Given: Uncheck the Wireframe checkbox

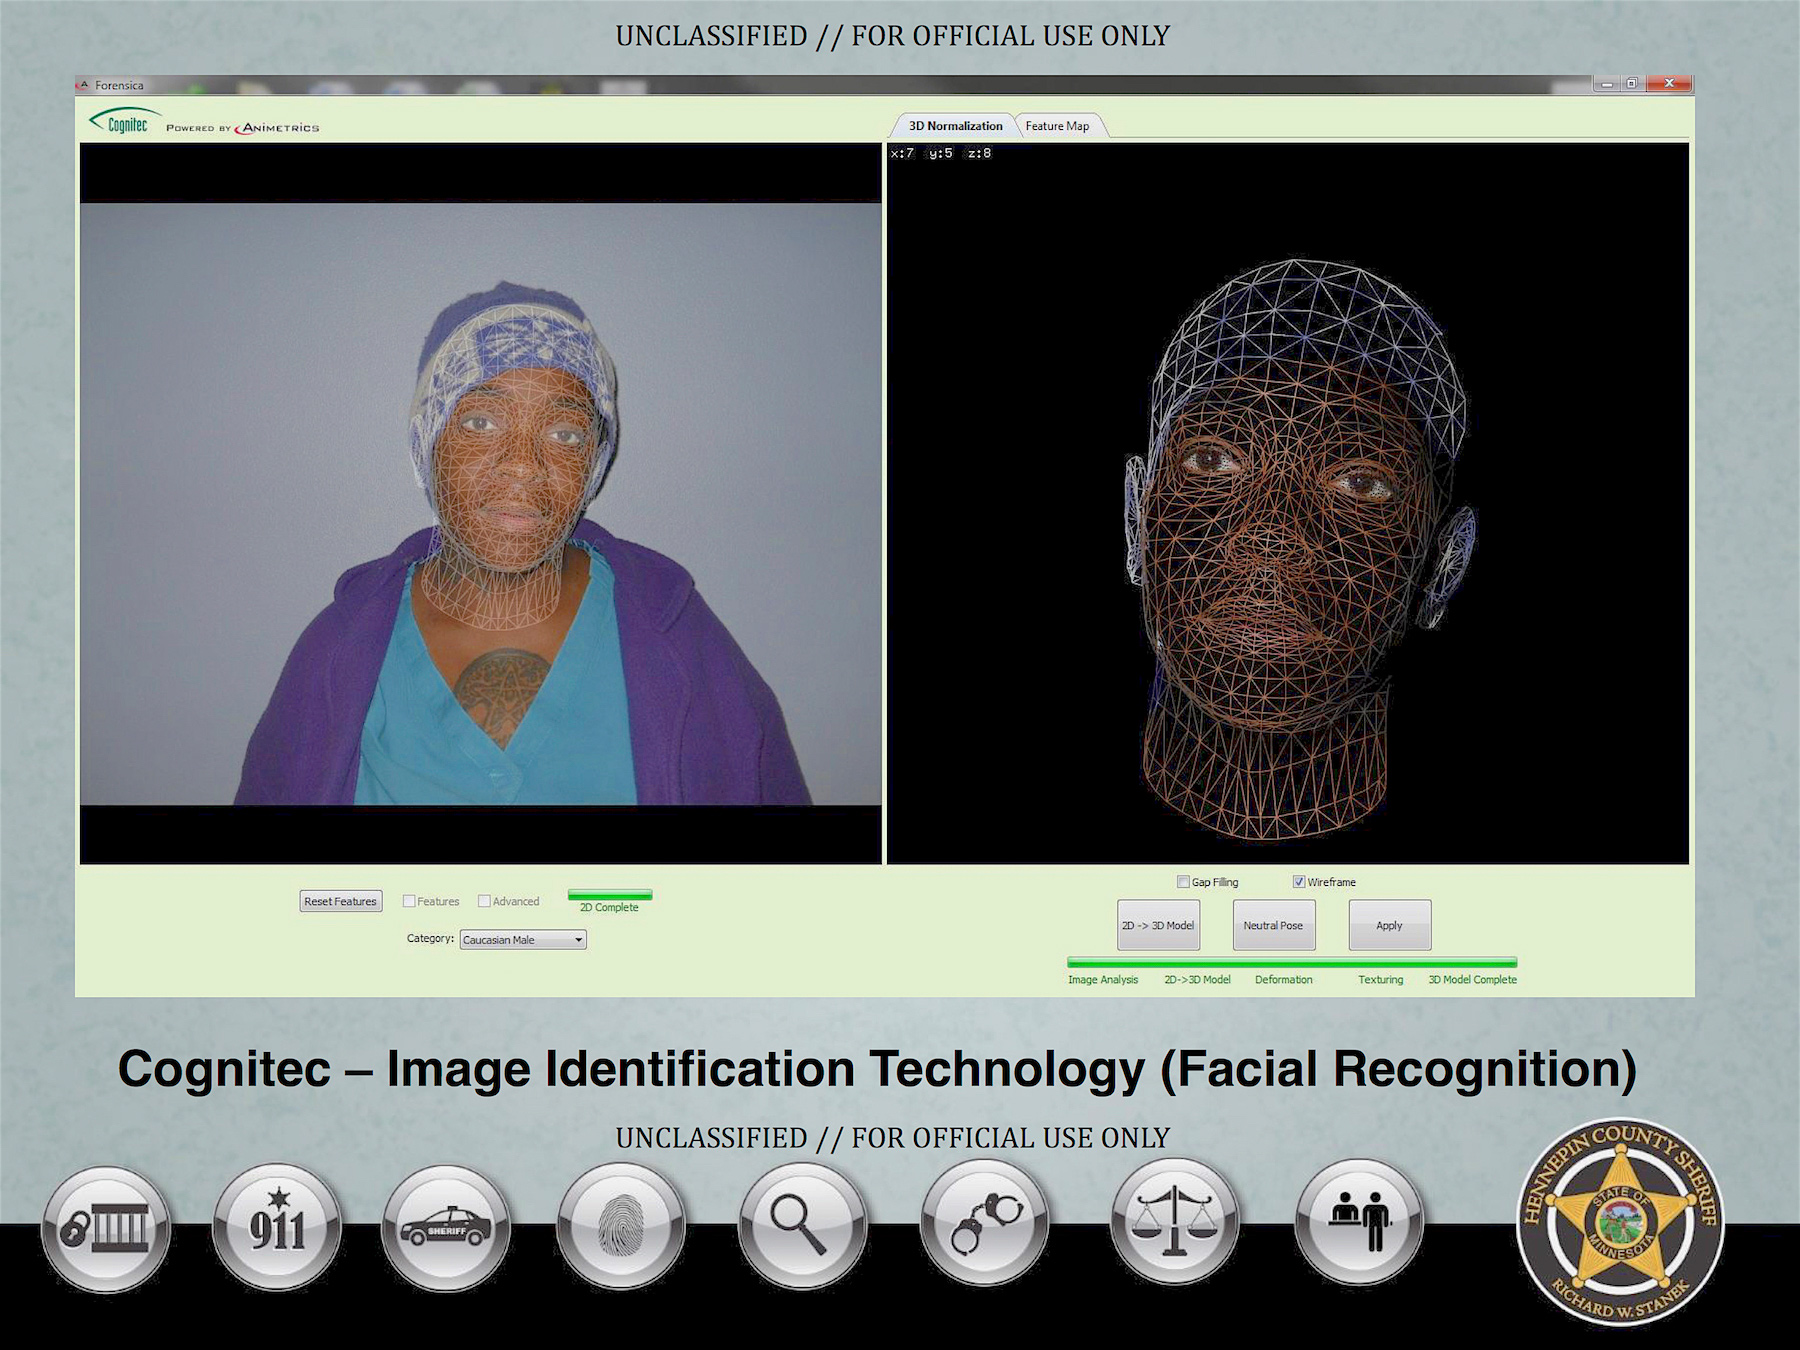Looking at the screenshot, I should pos(1299,882).
